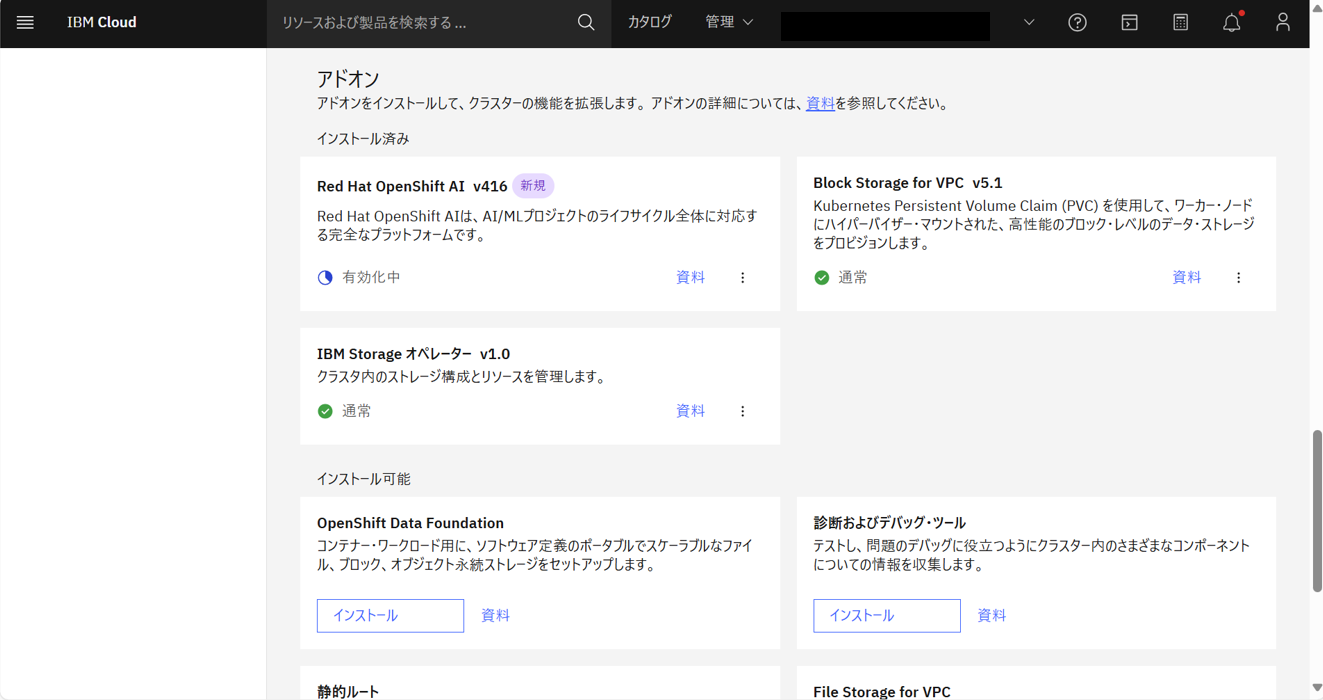
Task: Click the 有効化中 status text
Action: (x=371, y=278)
